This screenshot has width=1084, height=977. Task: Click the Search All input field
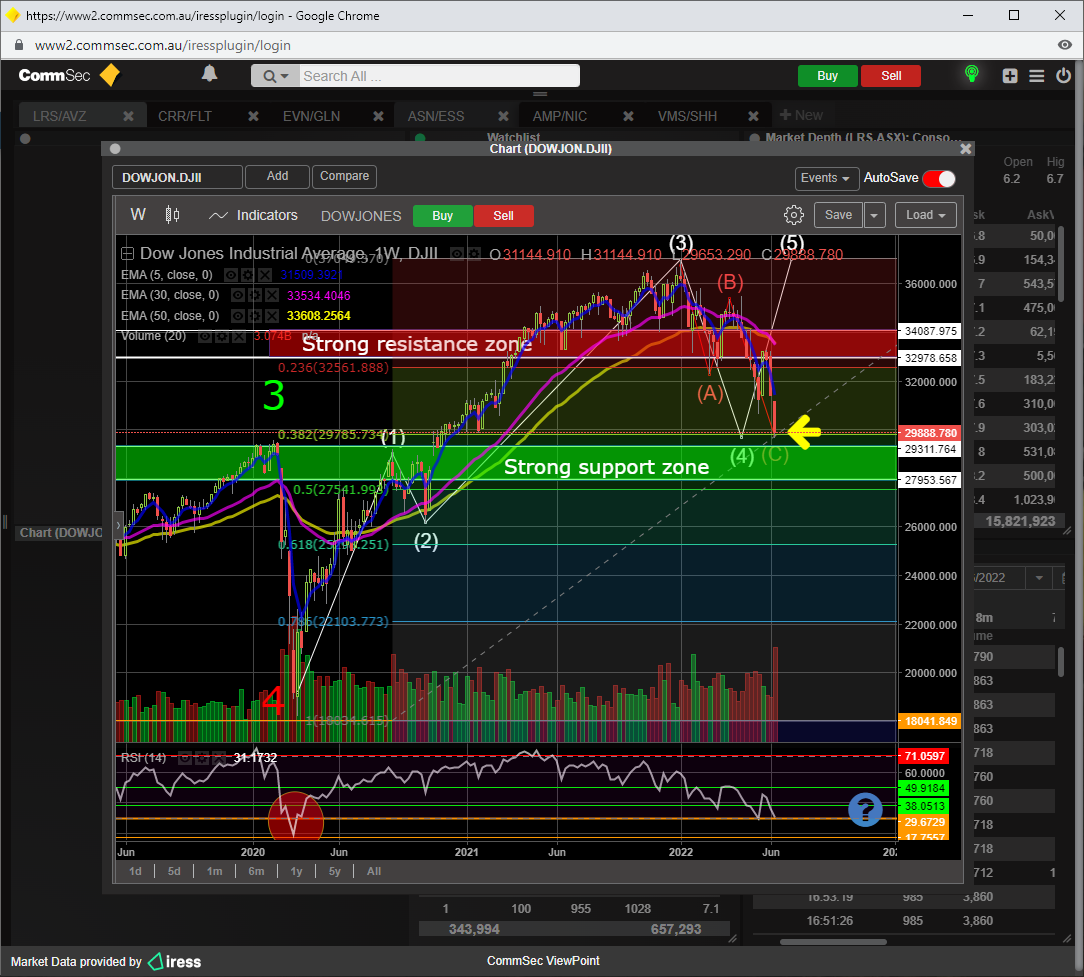(440, 76)
